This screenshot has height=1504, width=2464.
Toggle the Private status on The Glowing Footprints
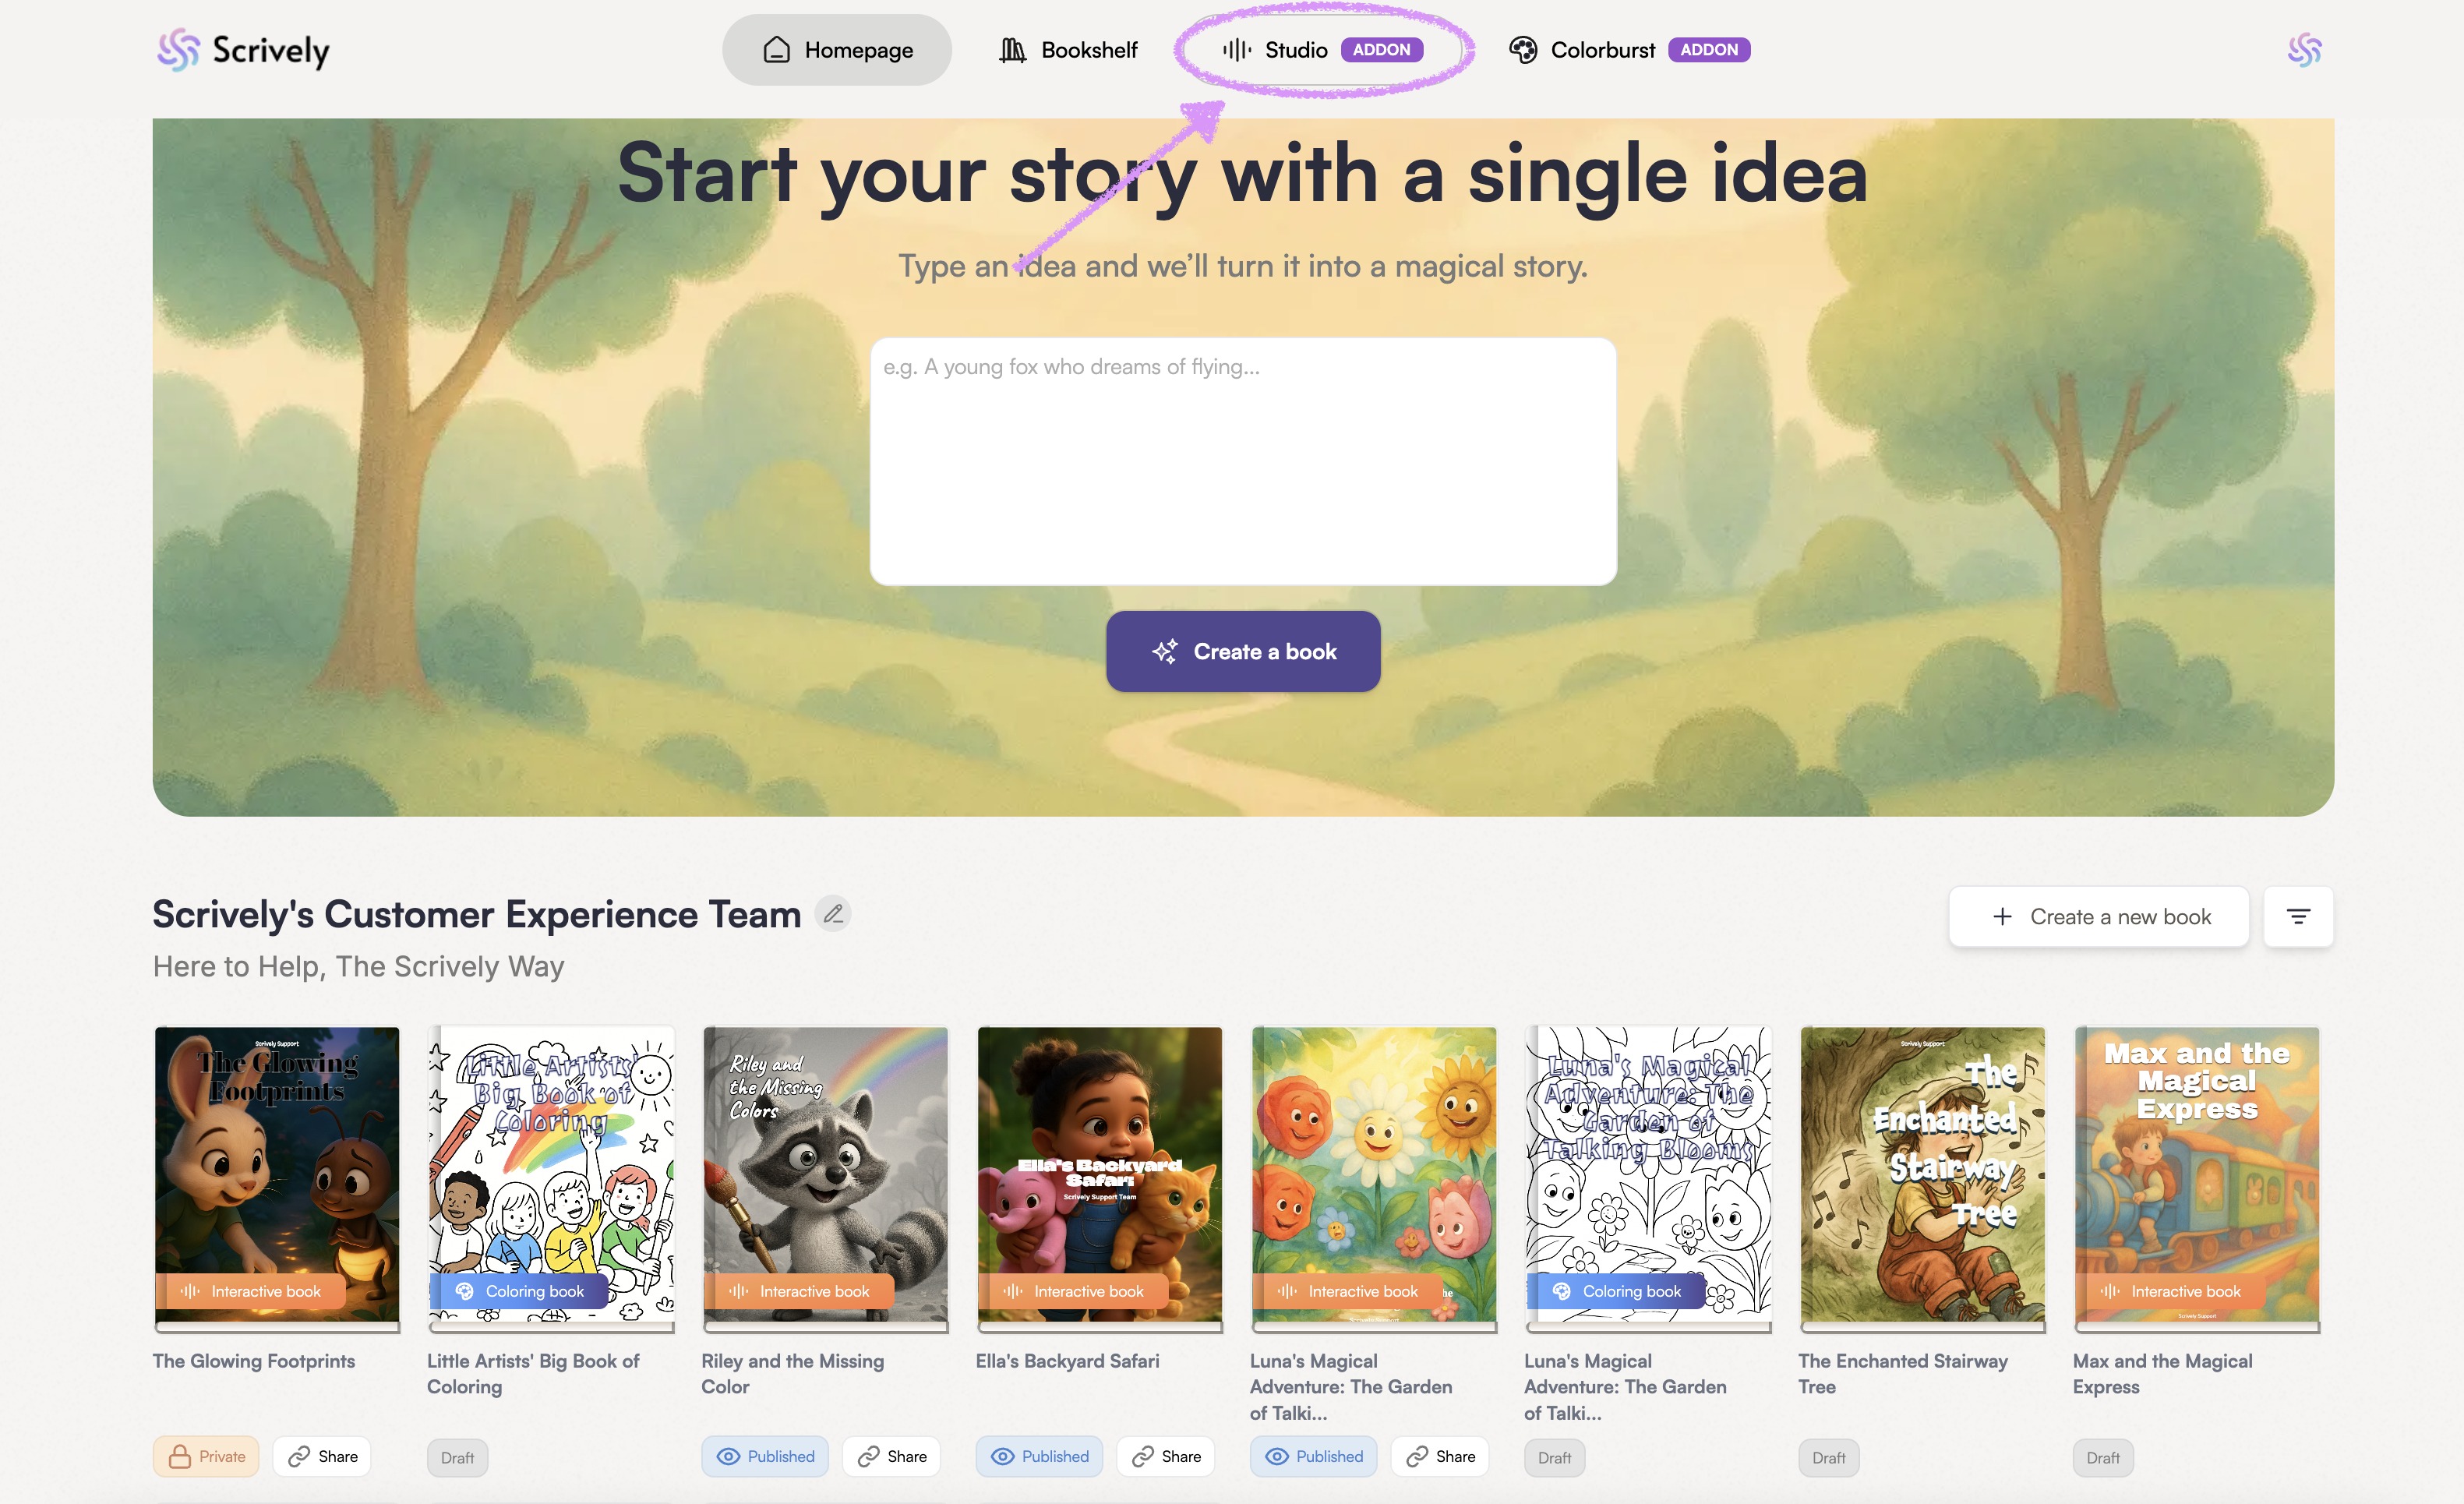pos(206,1456)
